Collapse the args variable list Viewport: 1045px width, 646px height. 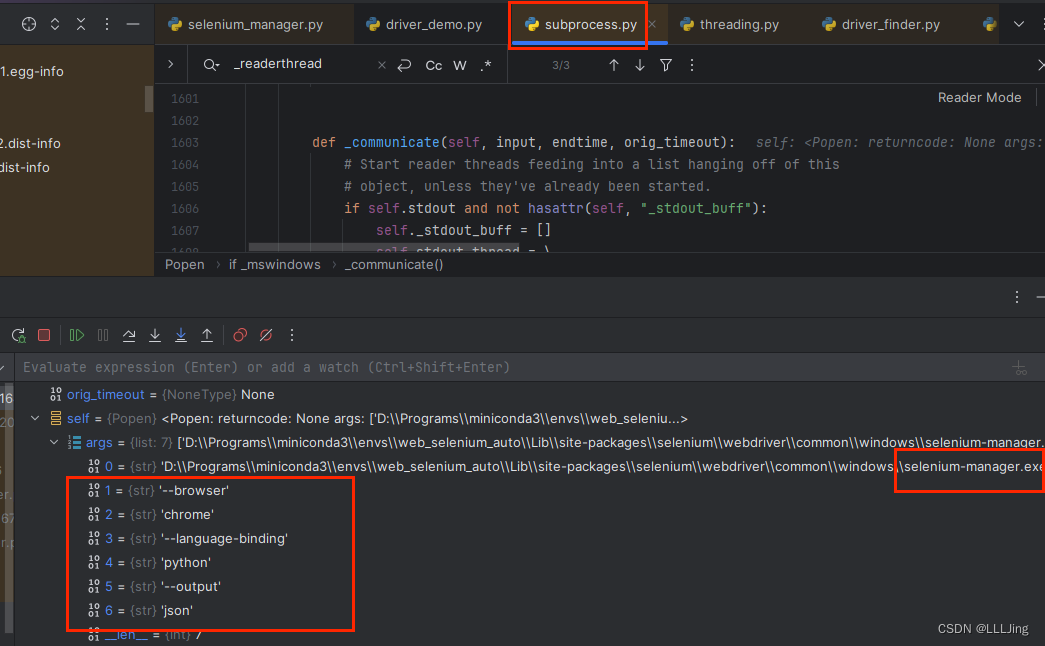[54, 442]
